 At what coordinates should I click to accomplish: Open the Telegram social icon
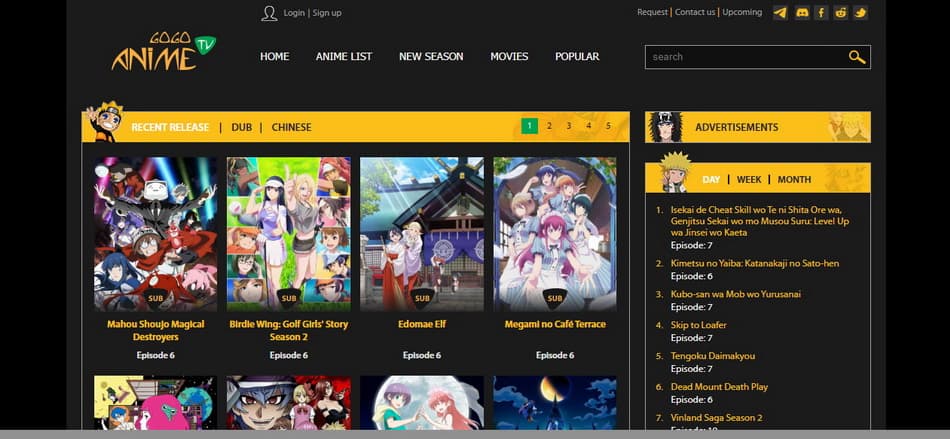point(780,13)
